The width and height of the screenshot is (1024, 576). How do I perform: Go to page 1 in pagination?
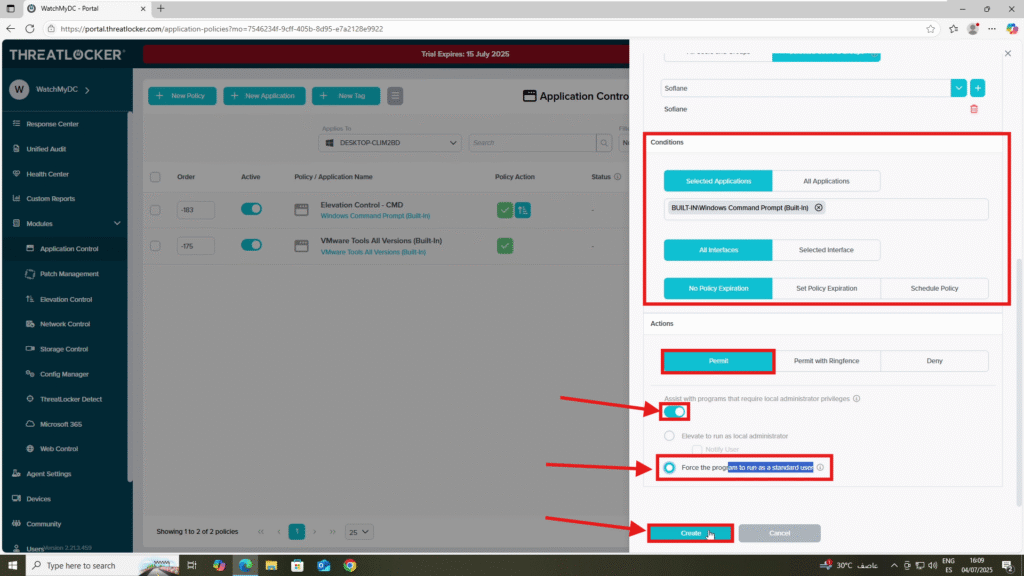coord(296,532)
